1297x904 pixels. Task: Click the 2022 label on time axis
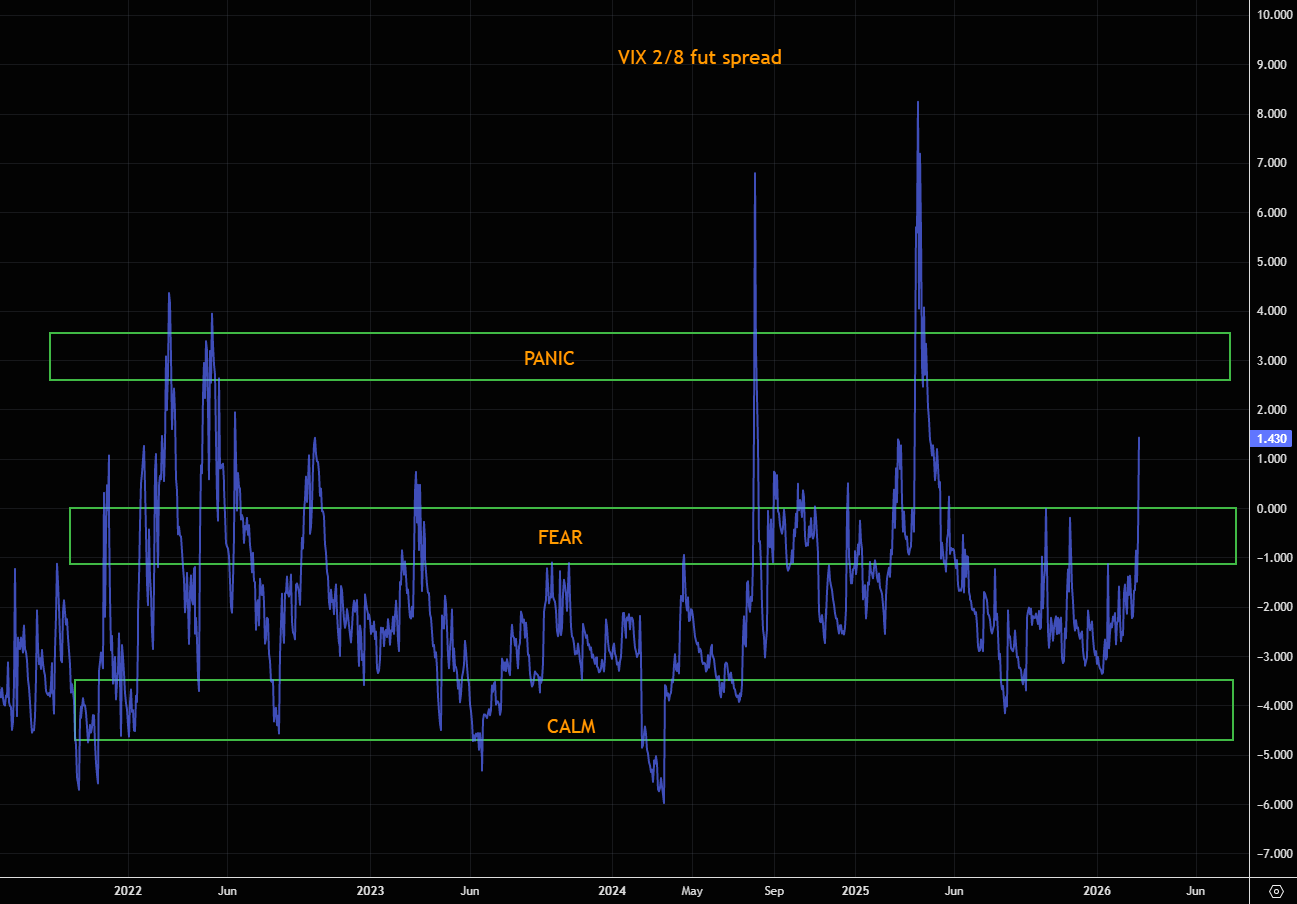coord(128,889)
